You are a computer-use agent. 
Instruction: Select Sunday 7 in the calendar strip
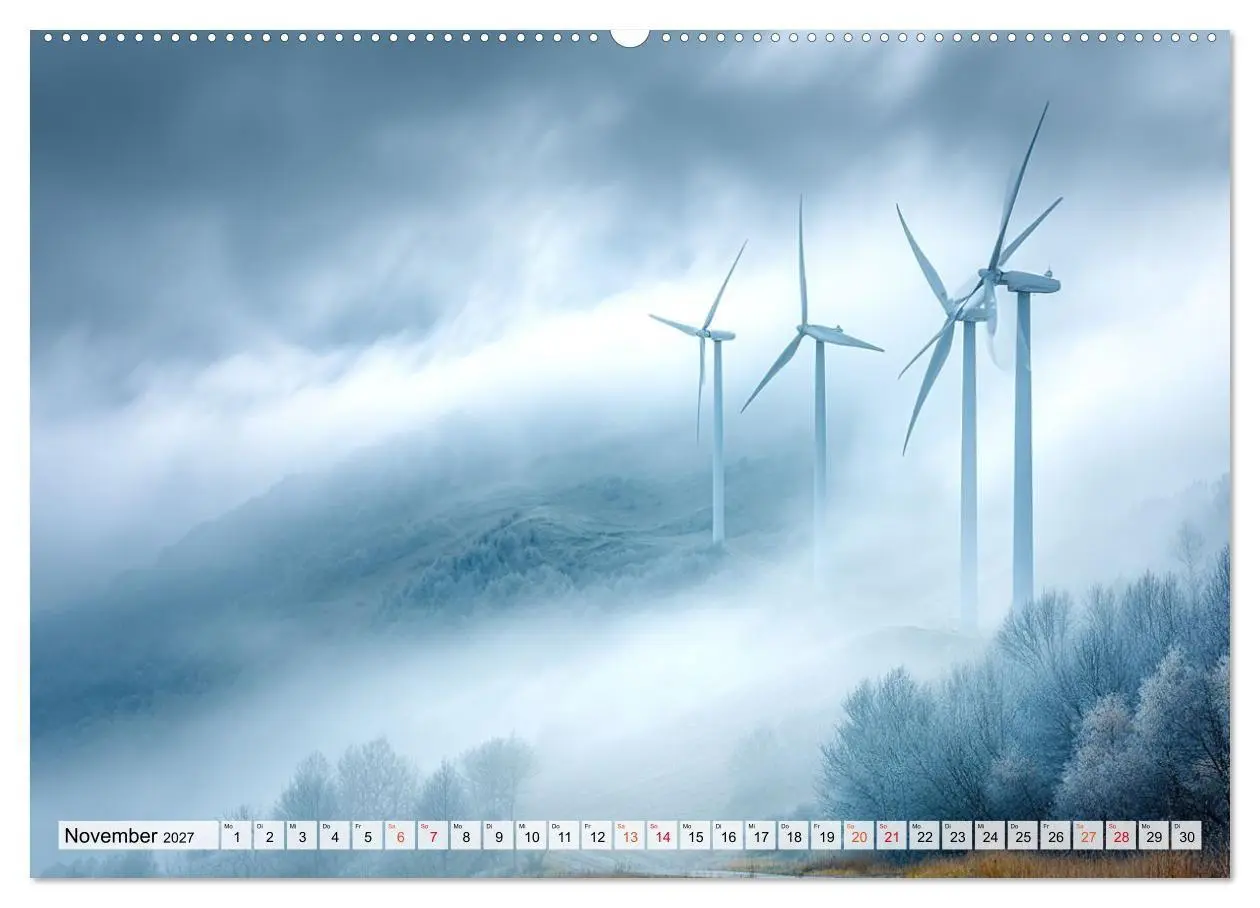coord(433,836)
